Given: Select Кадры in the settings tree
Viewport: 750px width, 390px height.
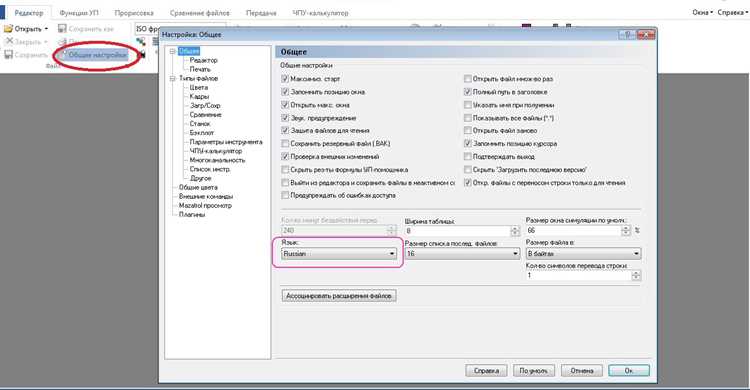Looking at the screenshot, I should (x=199, y=97).
